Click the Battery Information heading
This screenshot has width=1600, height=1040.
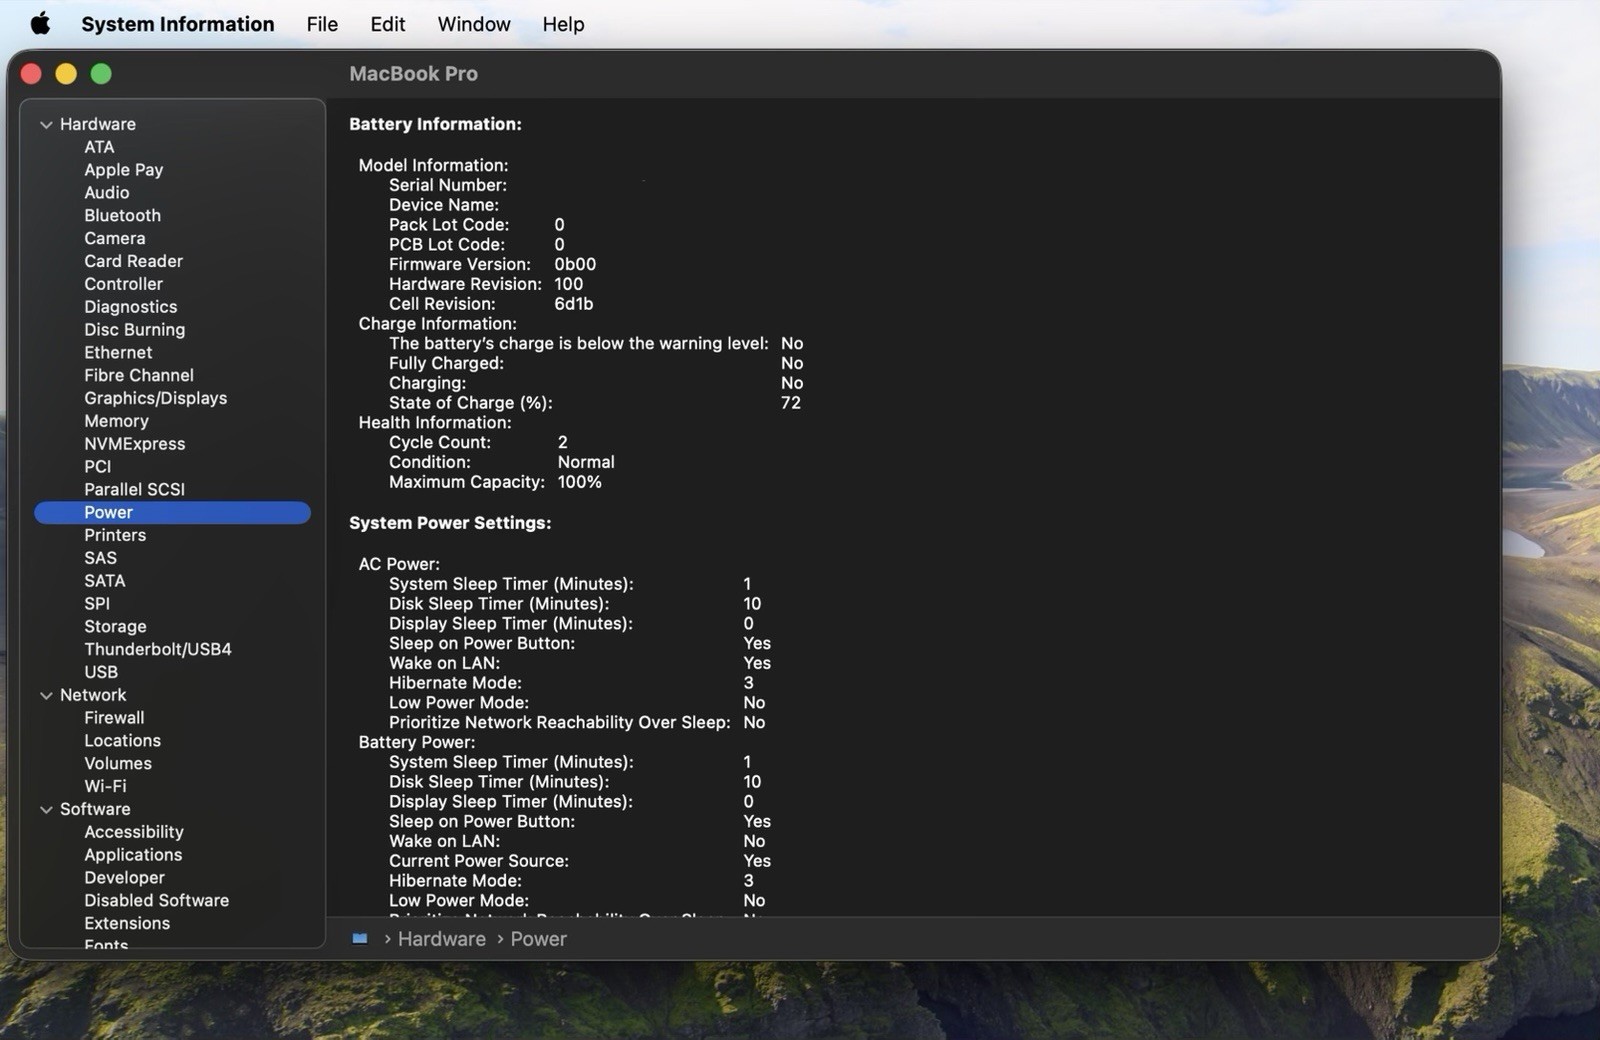[x=435, y=124]
